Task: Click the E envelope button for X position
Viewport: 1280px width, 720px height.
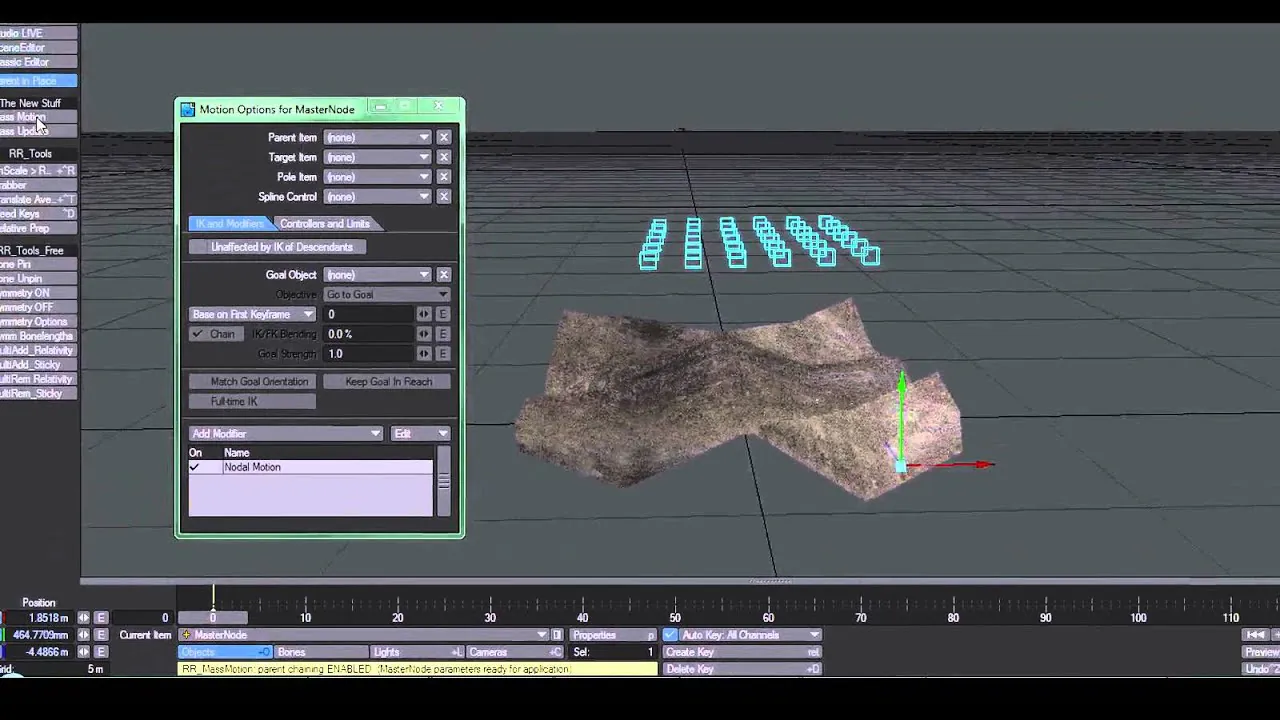Action: point(101,618)
